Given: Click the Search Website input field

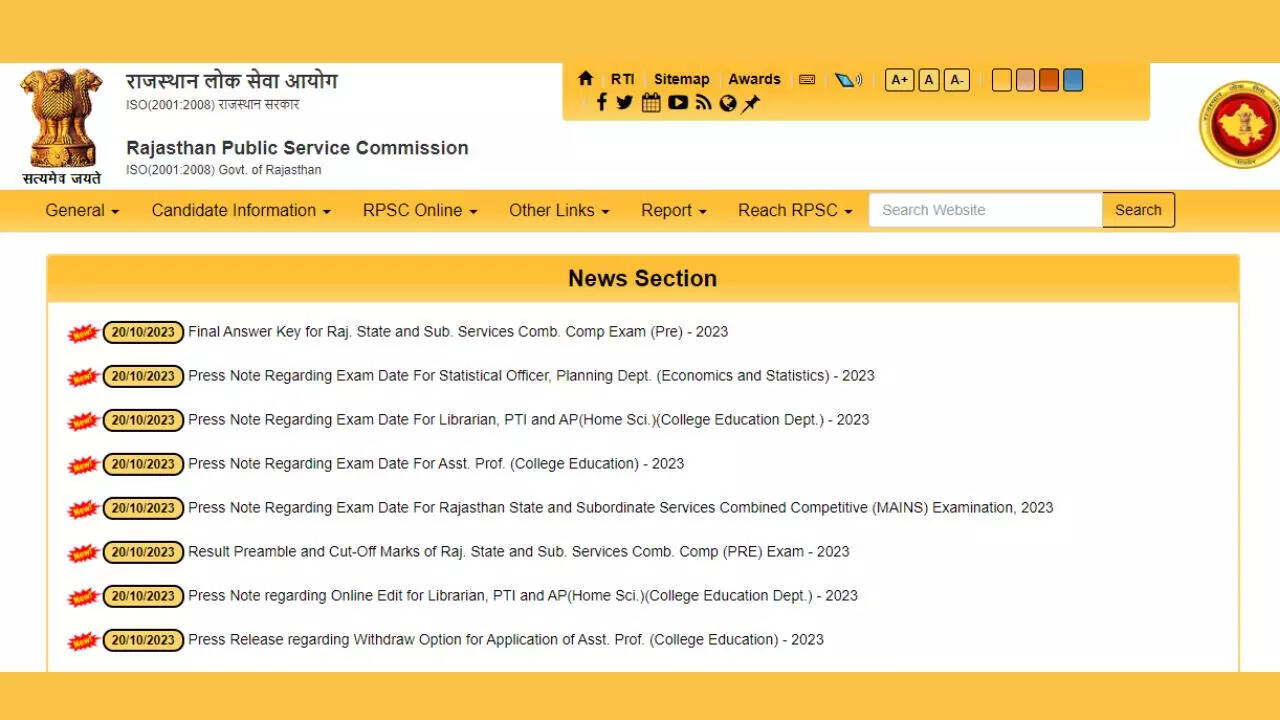Looking at the screenshot, I should 985,210.
